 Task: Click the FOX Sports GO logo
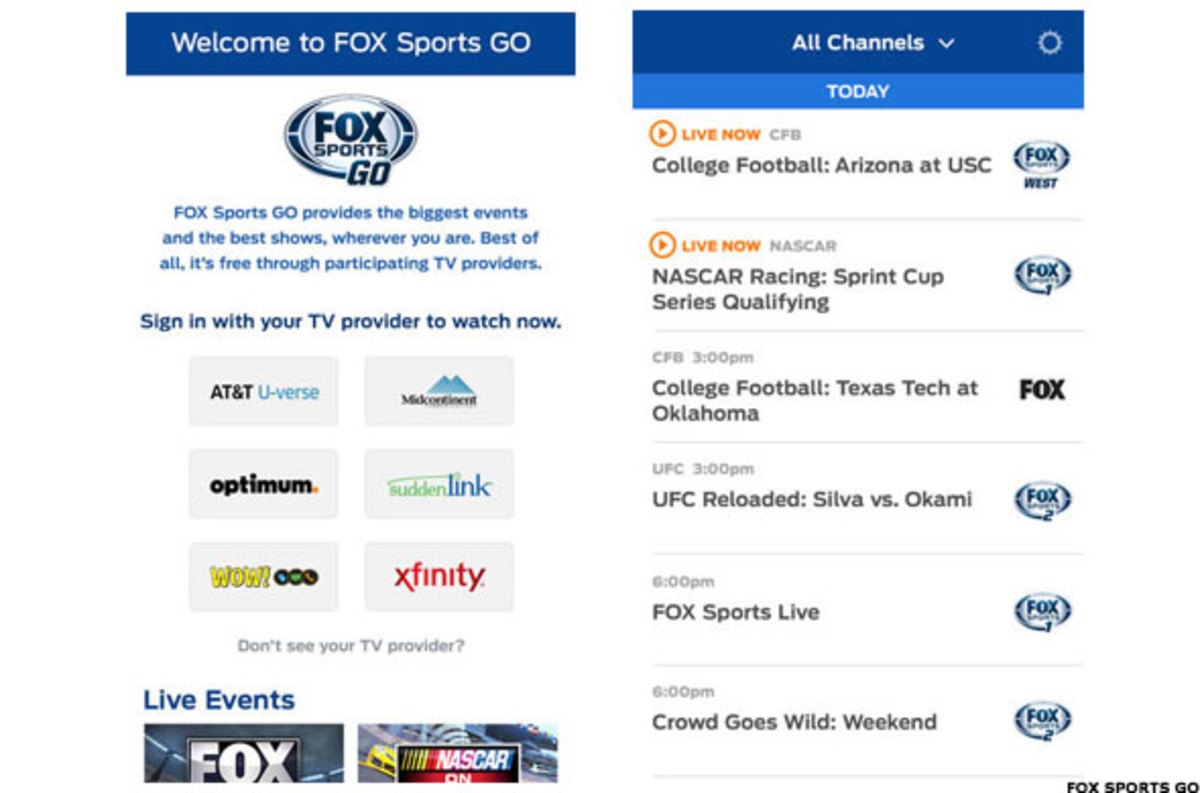pos(350,140)
